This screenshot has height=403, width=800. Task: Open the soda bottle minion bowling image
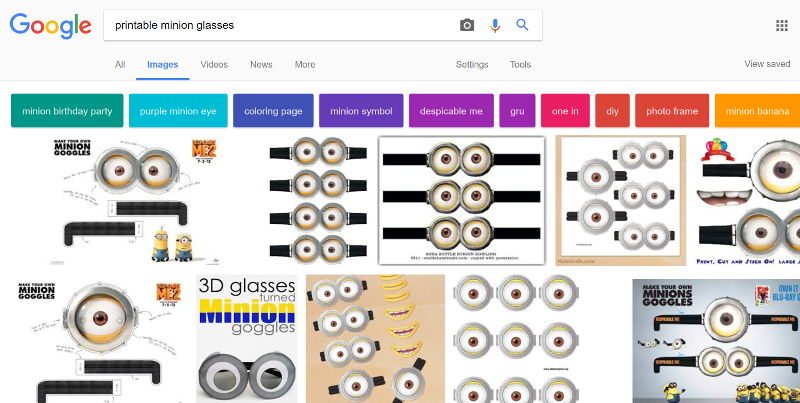(x=462, y=200)
